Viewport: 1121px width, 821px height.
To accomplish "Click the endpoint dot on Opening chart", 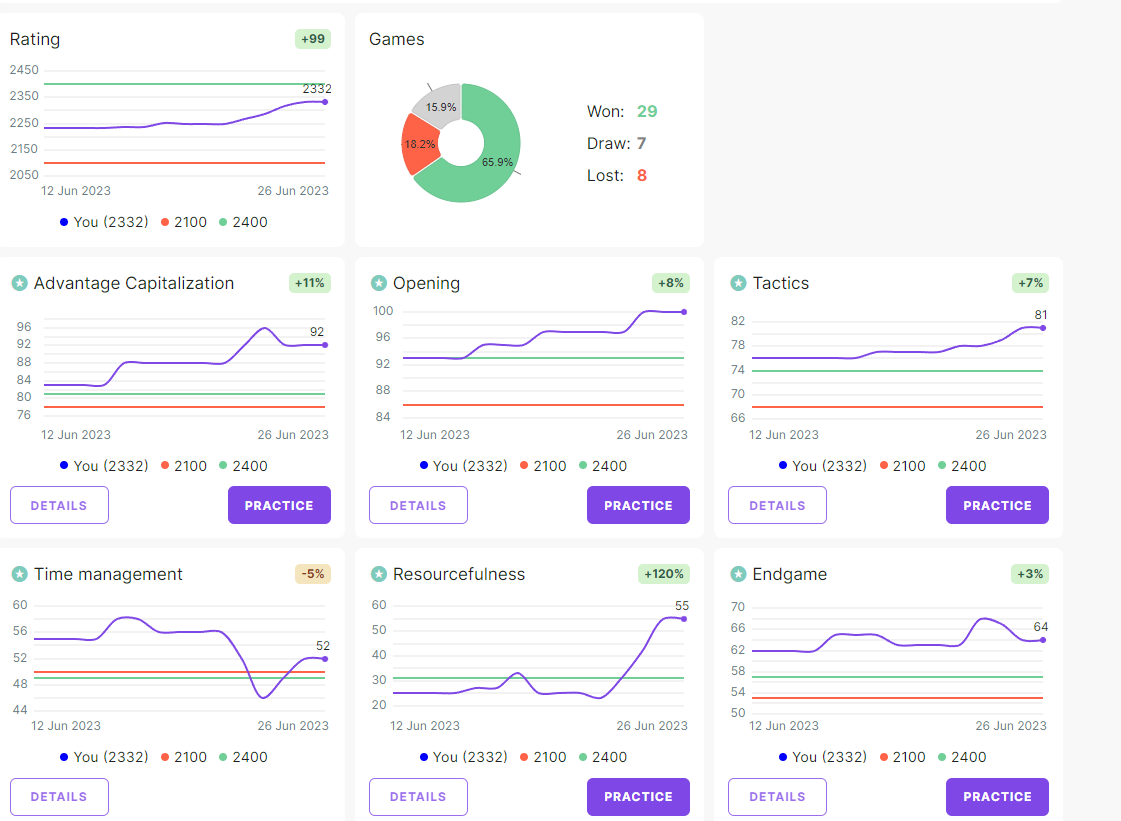I will tap(684, 312).
